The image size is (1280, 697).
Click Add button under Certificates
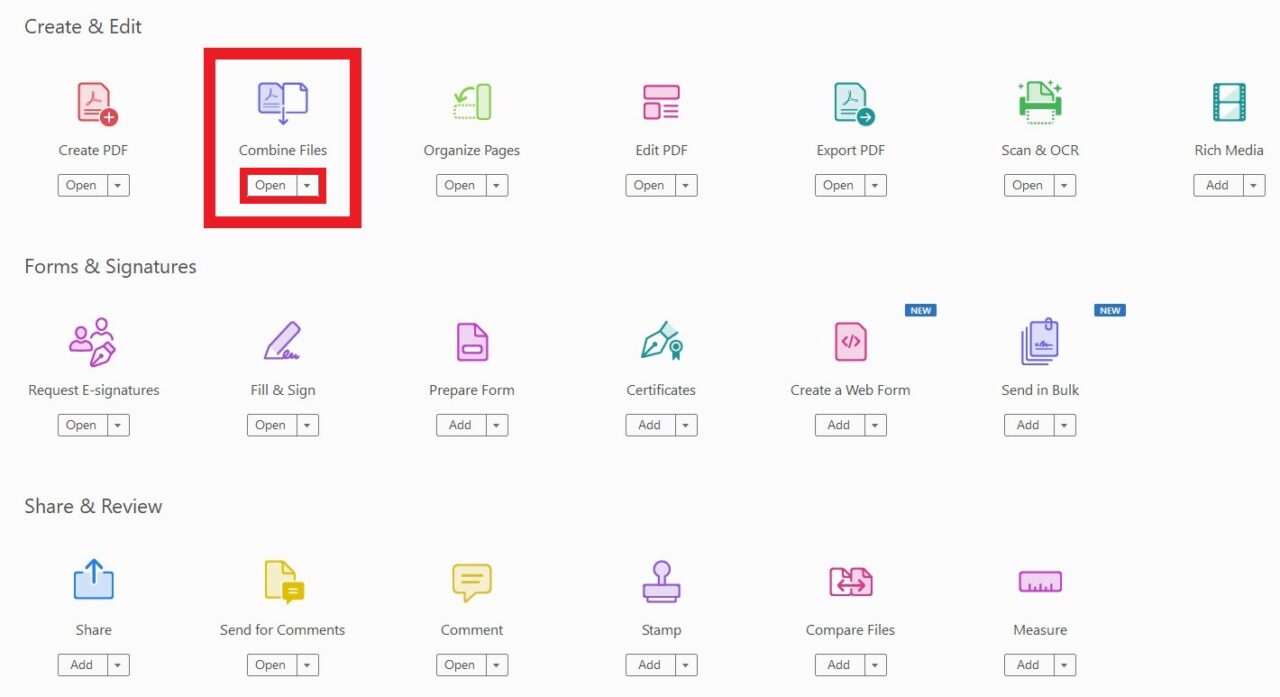[x=650, y=425]
